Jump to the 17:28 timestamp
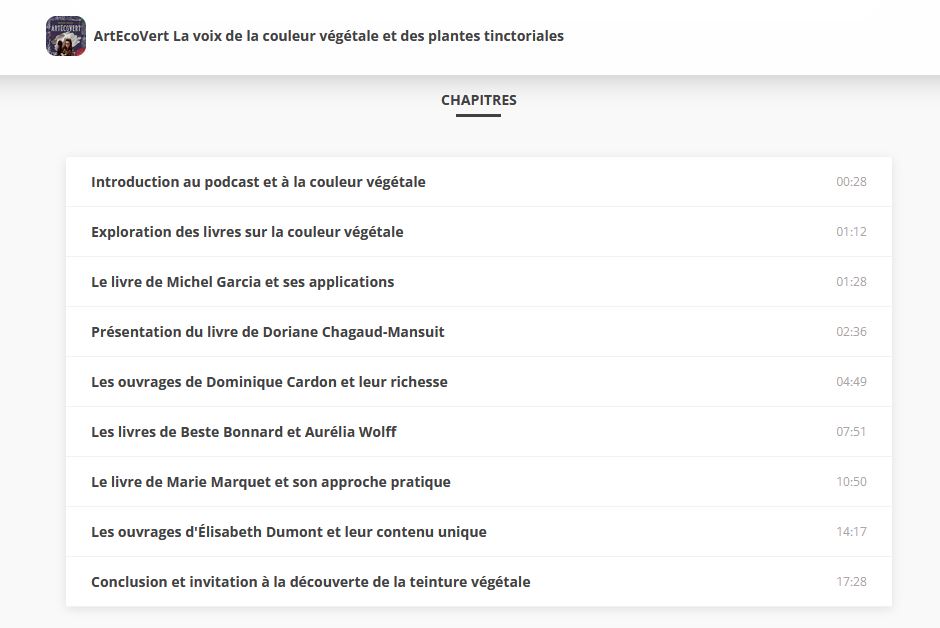Viewport: 940px width, 628px height. [851, 582]
